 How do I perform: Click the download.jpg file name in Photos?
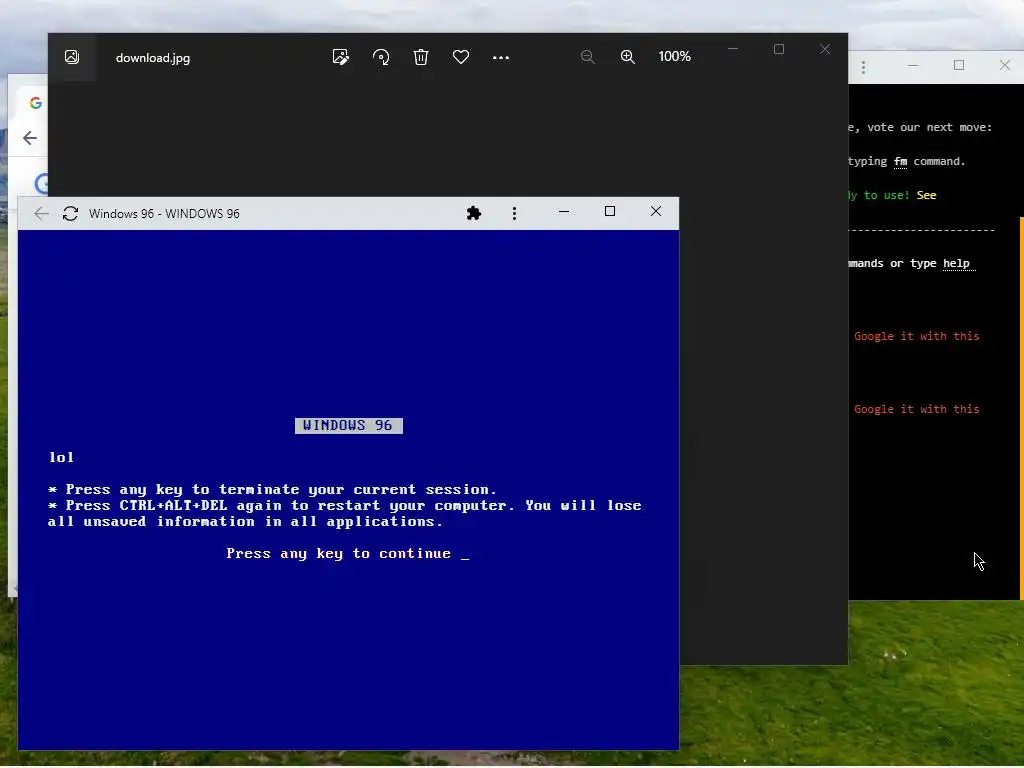[x=153, y=57]
